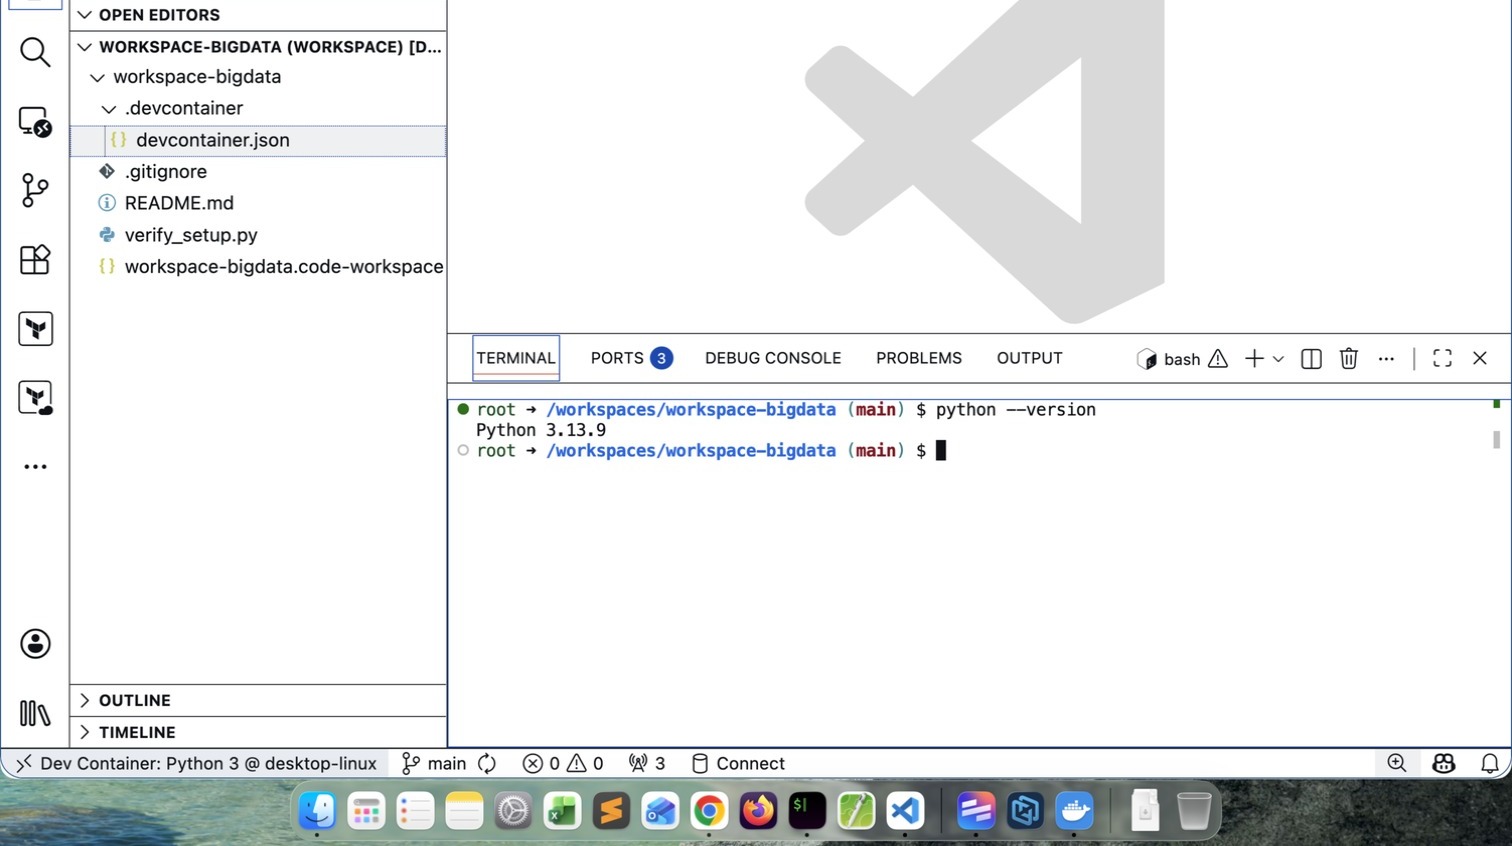Screen dimensions: 1512x846
Task: Click the Connect status bar button
Action: pos(738,763)
